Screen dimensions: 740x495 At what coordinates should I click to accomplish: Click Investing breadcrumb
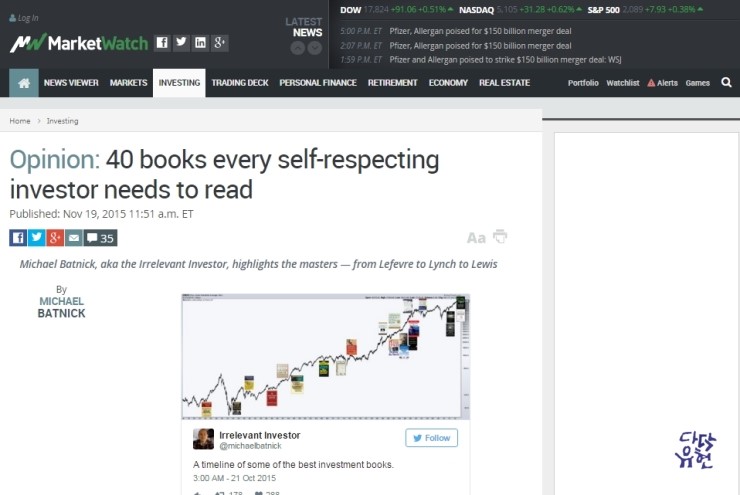[x=62, y=121]
